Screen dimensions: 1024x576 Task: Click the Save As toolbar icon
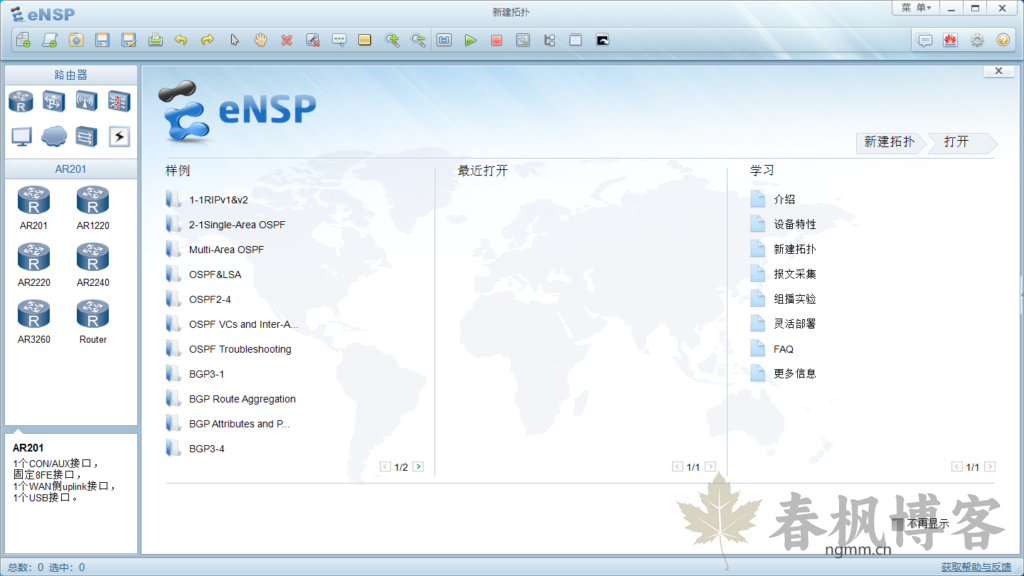tap(129, 40)
